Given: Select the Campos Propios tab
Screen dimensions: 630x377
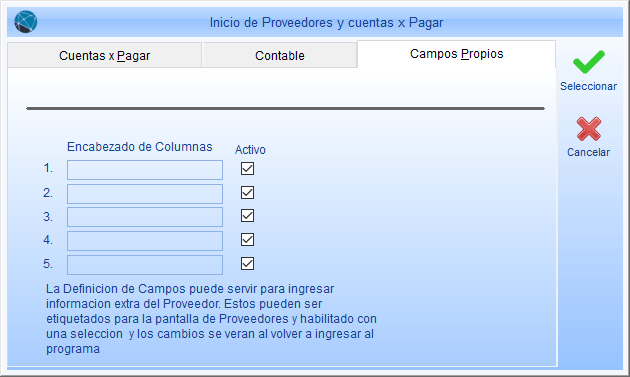Looking at the screenshot, I should coord(456,54).
